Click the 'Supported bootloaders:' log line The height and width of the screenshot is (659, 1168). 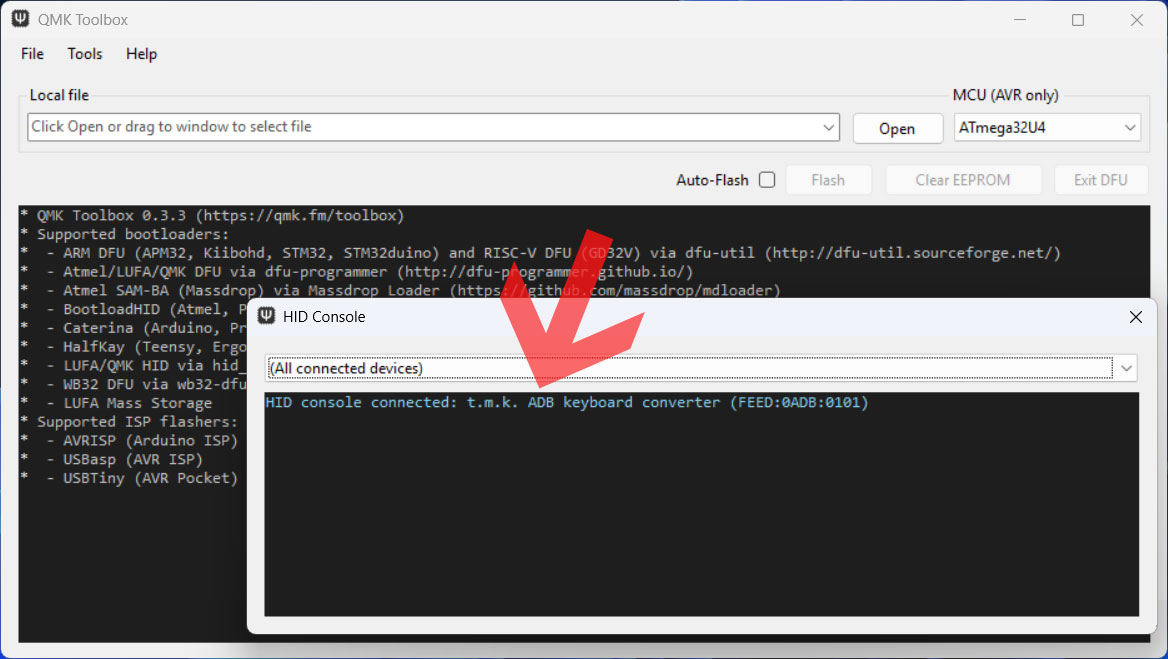pos(124,234)
